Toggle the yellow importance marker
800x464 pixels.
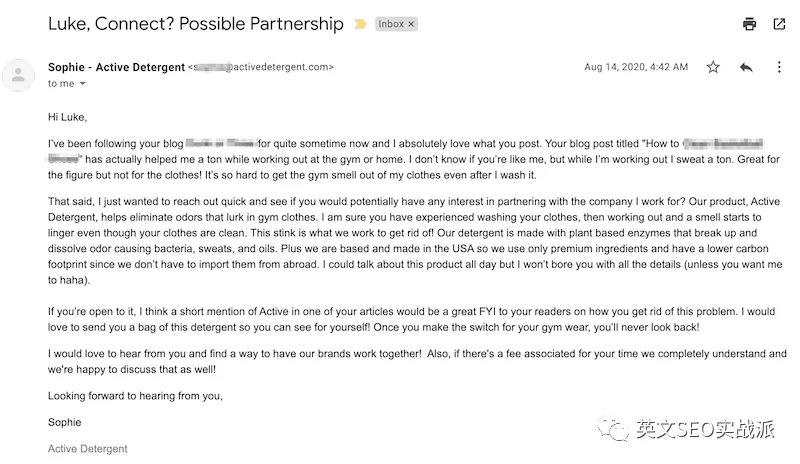[360, 24]
